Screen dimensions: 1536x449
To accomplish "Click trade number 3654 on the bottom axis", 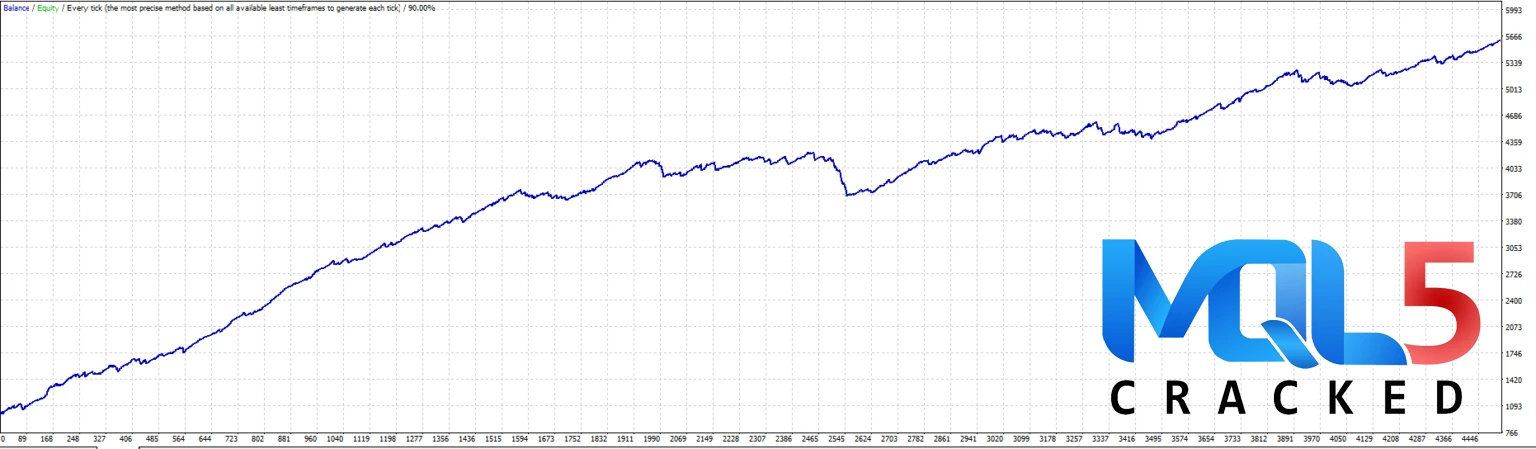I will 1206,438.
